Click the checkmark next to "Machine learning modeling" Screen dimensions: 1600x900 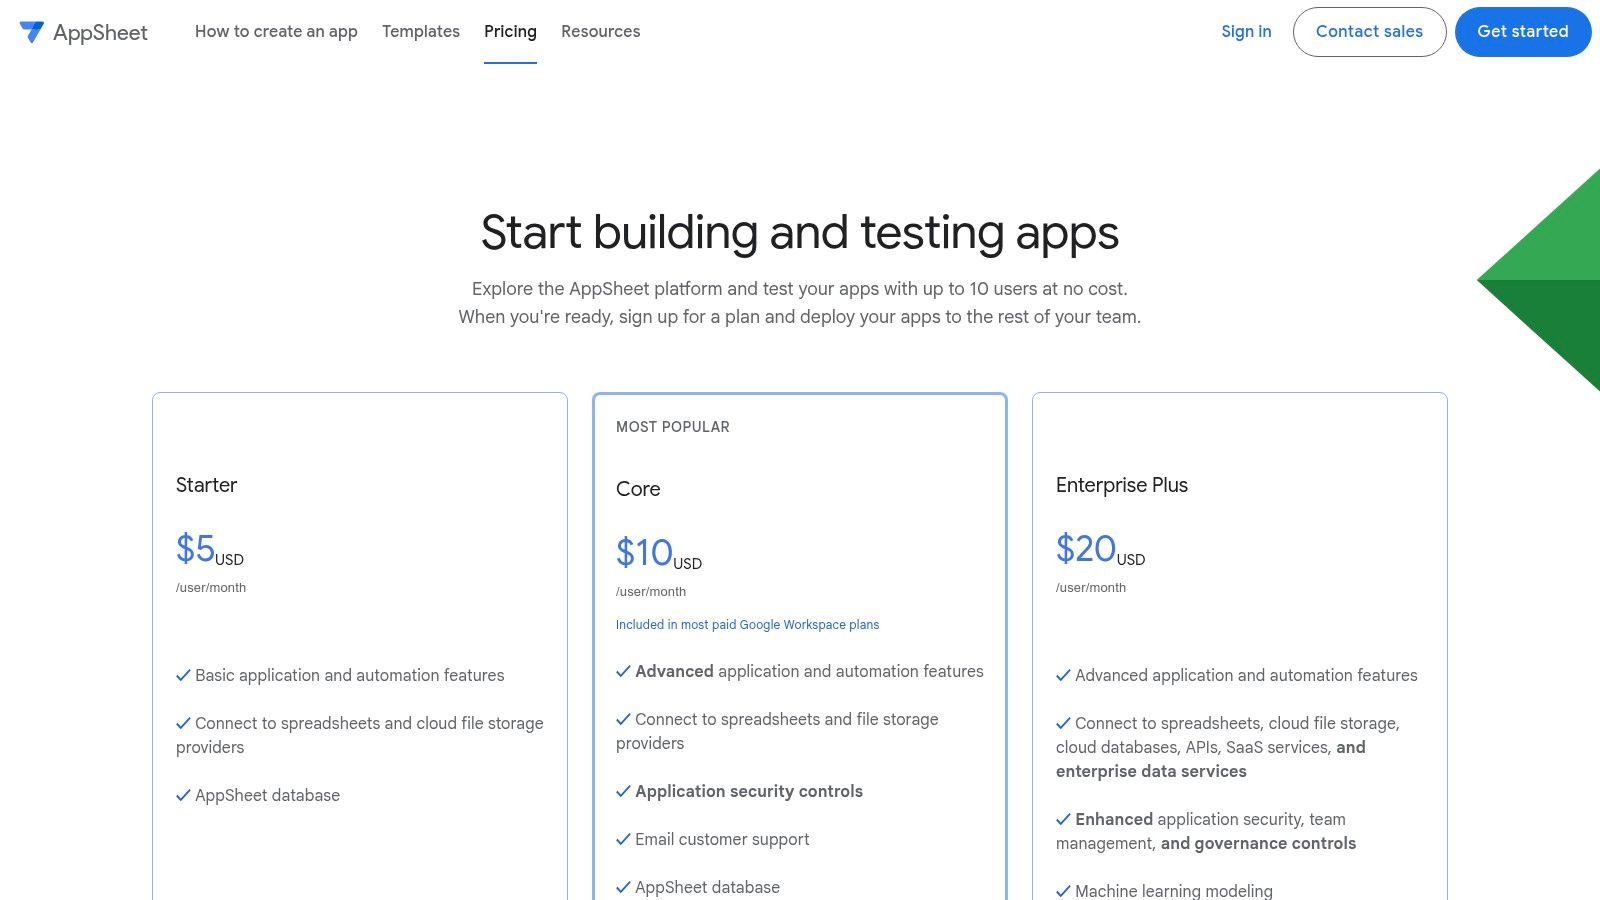tap(1062, 890)
